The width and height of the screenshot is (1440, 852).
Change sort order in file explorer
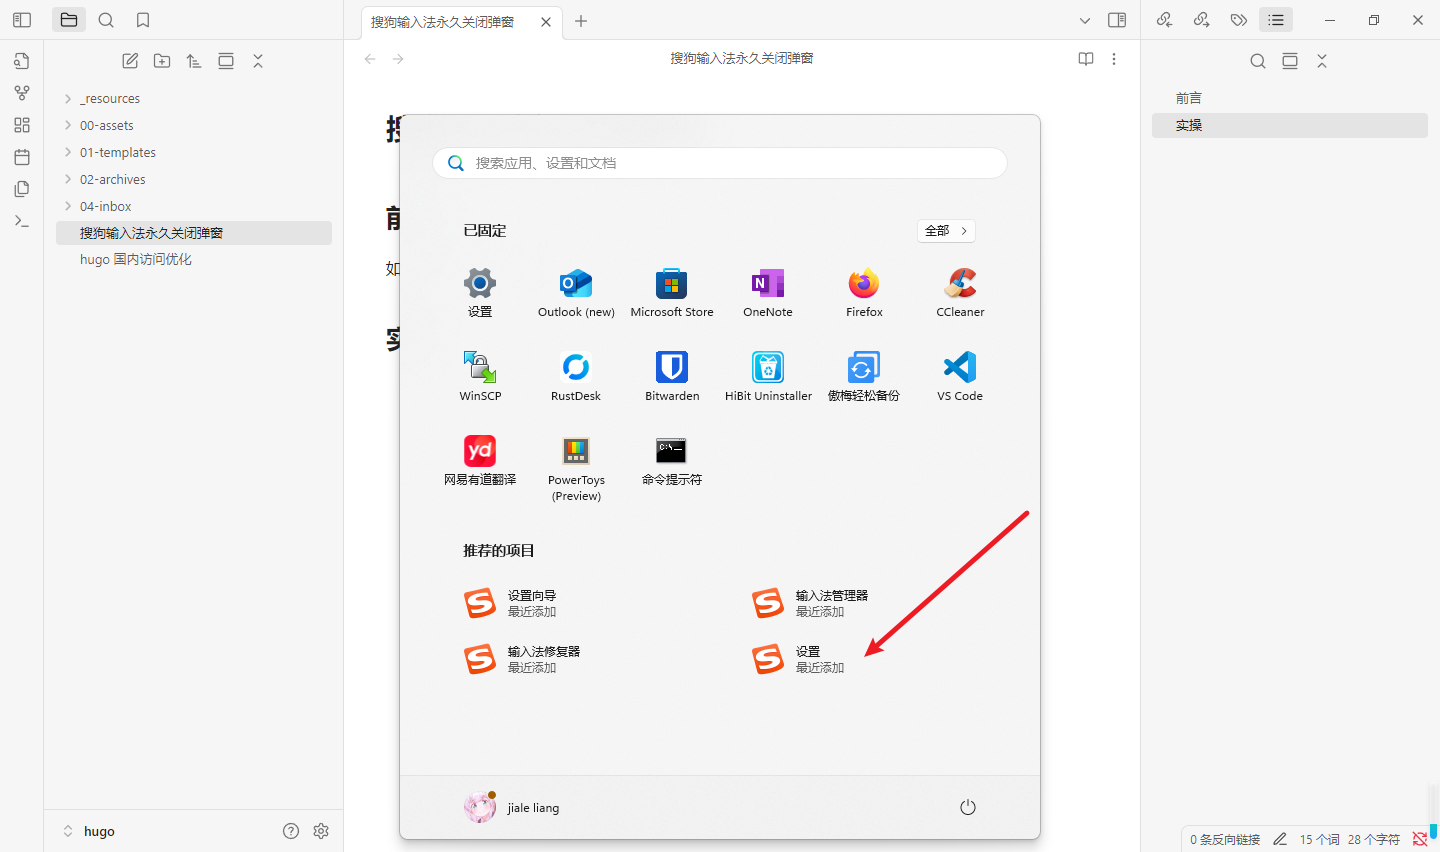194,61
